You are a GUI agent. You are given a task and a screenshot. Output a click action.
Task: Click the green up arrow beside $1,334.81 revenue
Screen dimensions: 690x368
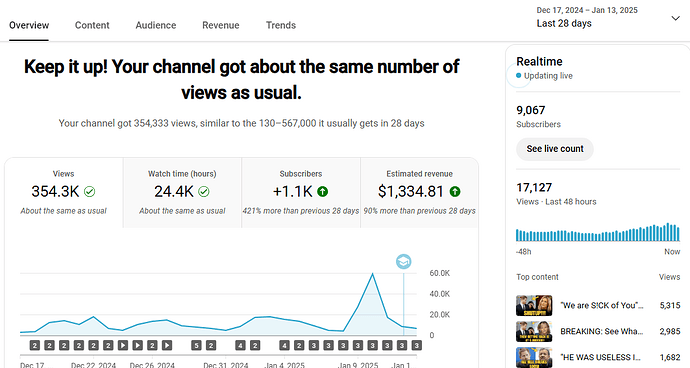455,191
